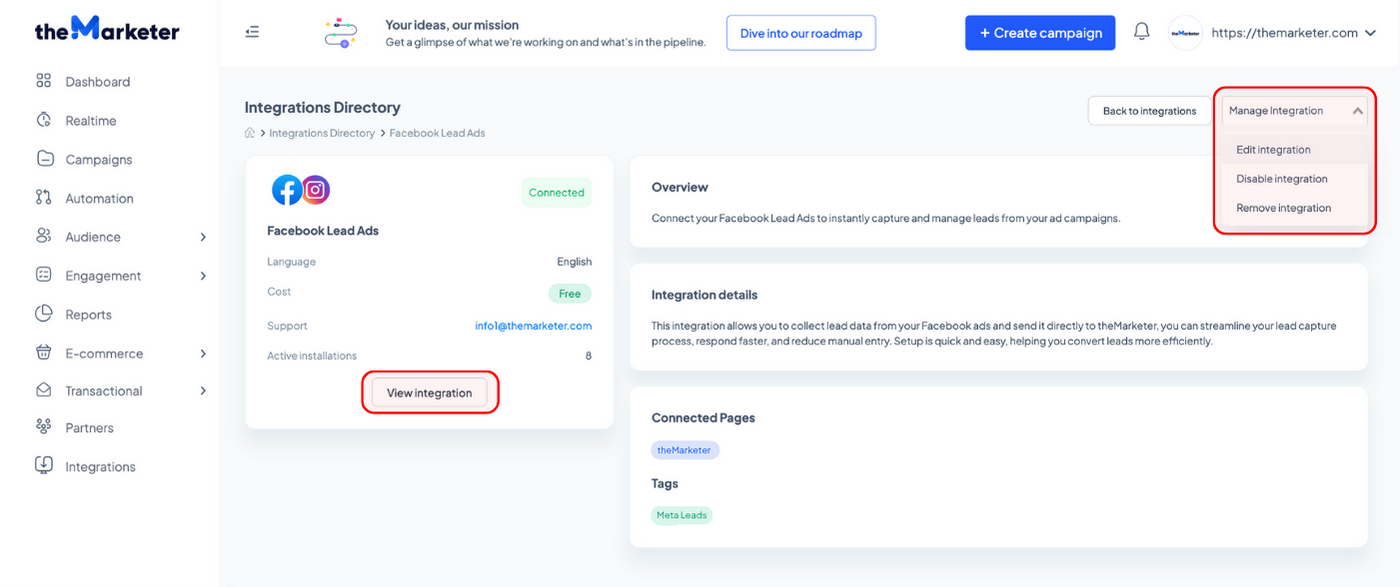Image resolution: width=1400 pixels, height=587 pixels.
Task: Click the home icon in breadcrumb
Action: point(250,133)
